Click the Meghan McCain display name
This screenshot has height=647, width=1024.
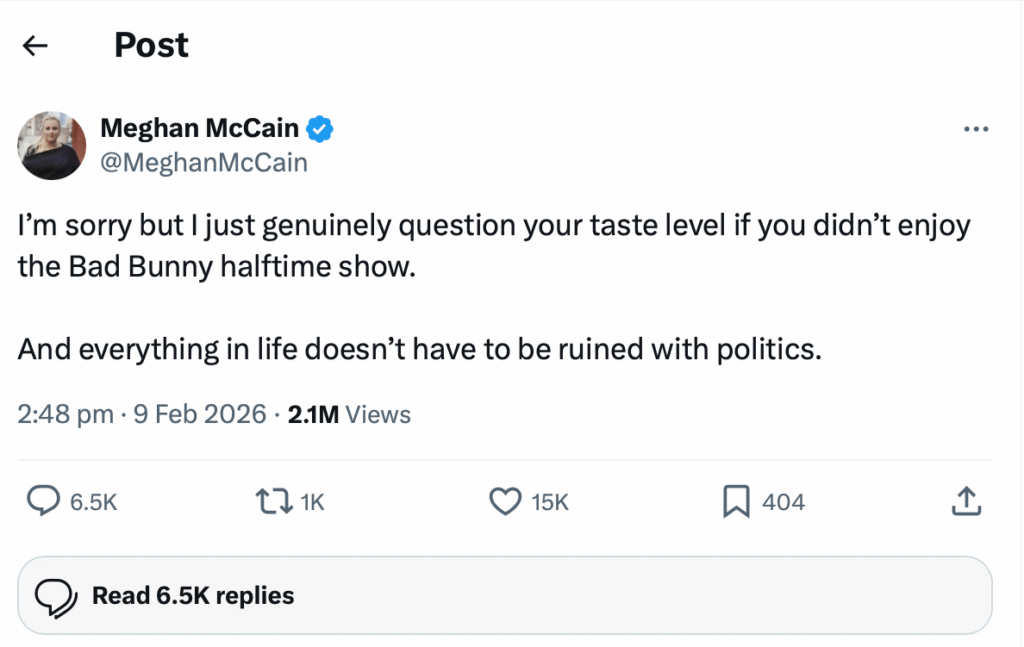click(x=200, y=128)
